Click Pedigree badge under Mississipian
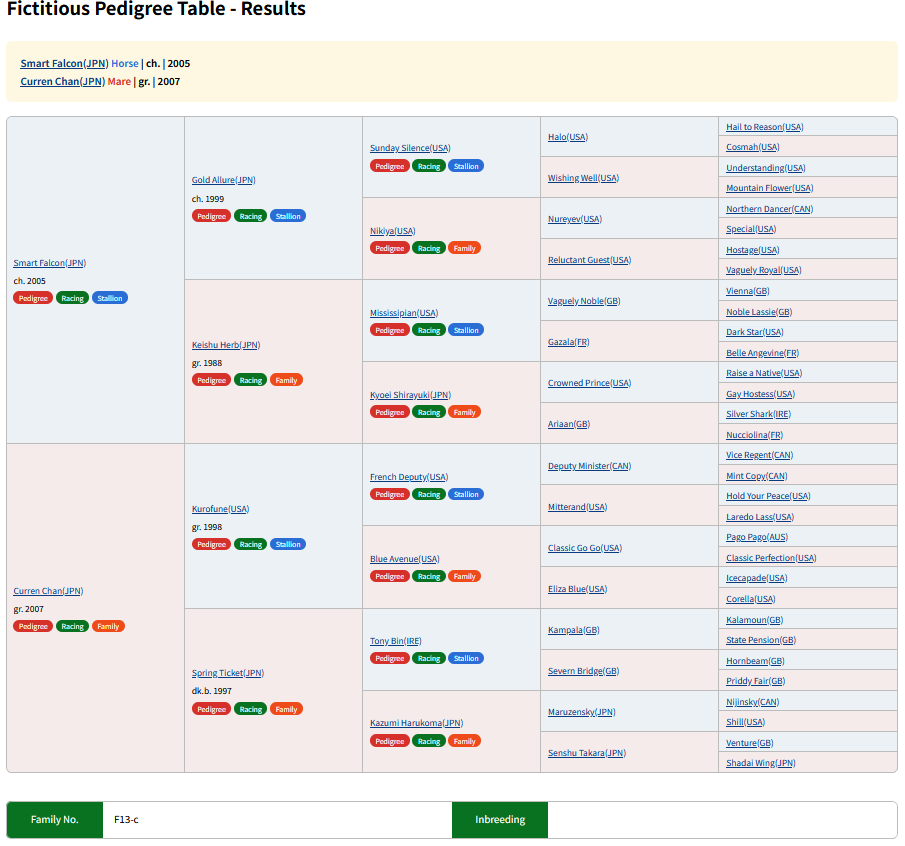 (390, 330)
